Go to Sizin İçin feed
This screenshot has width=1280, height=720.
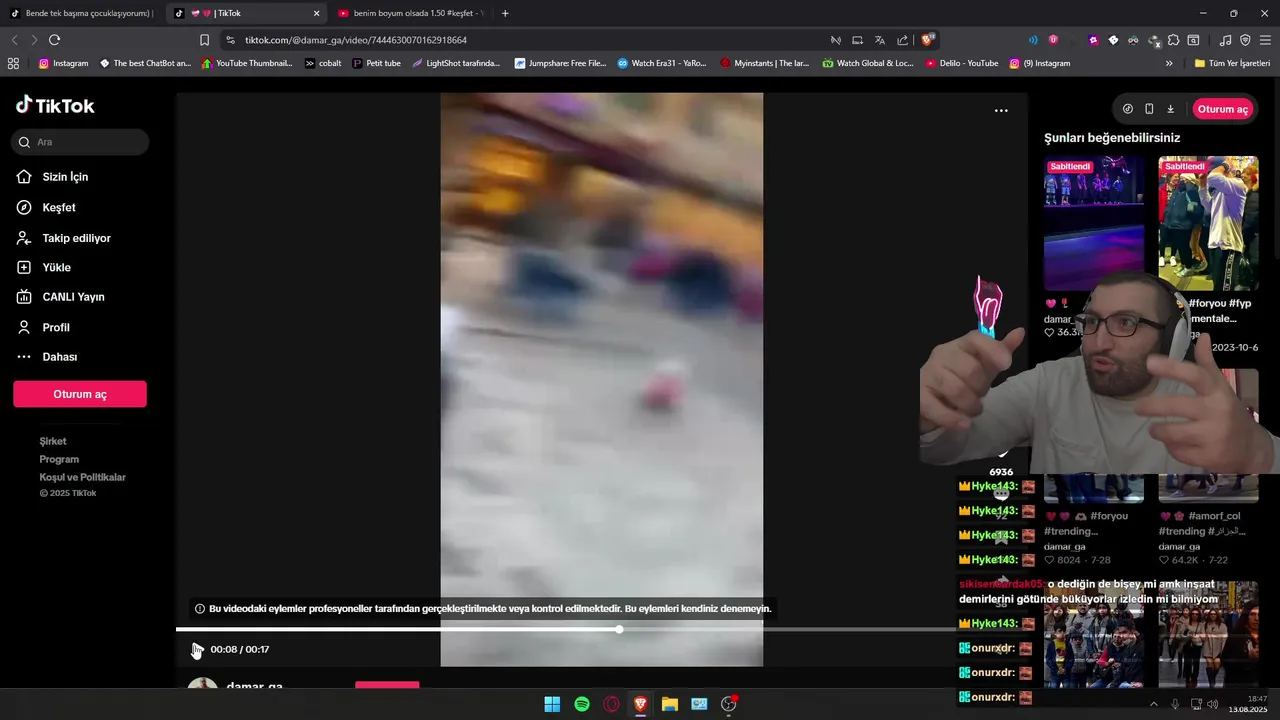pyautogui.click(x=52, y=177)
